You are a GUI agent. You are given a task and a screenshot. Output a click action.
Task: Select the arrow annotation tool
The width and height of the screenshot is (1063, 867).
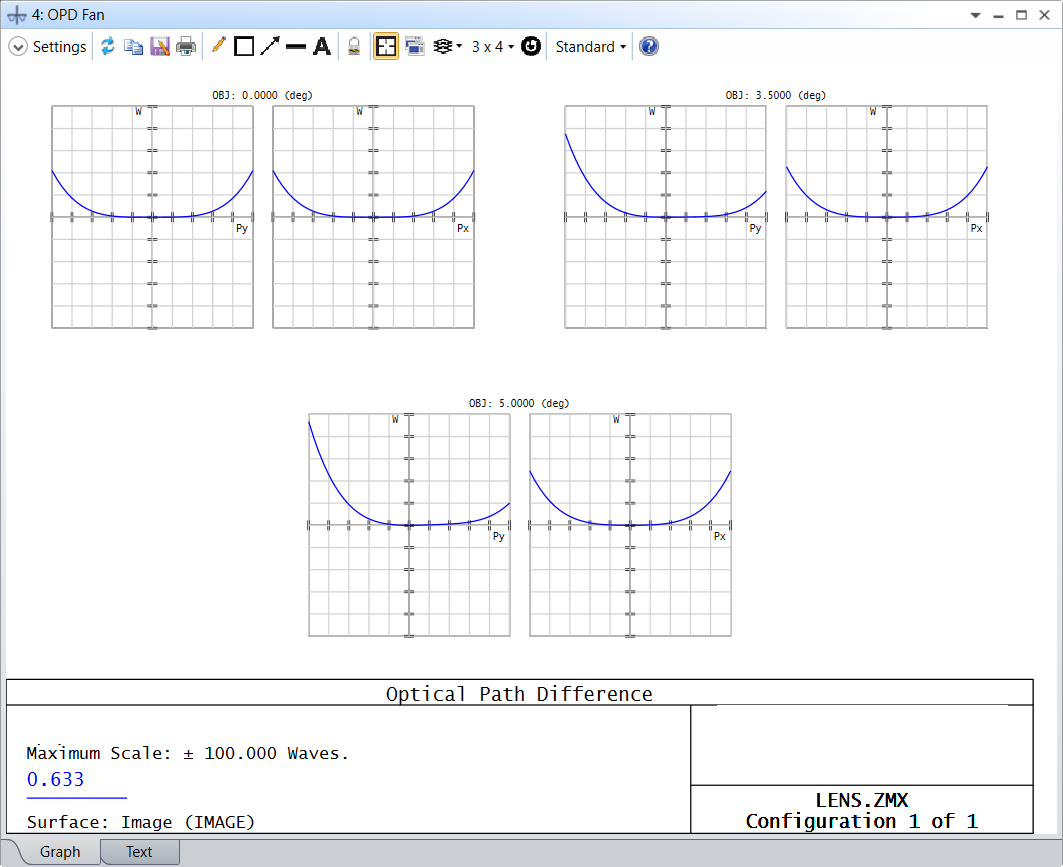(268, 46)
